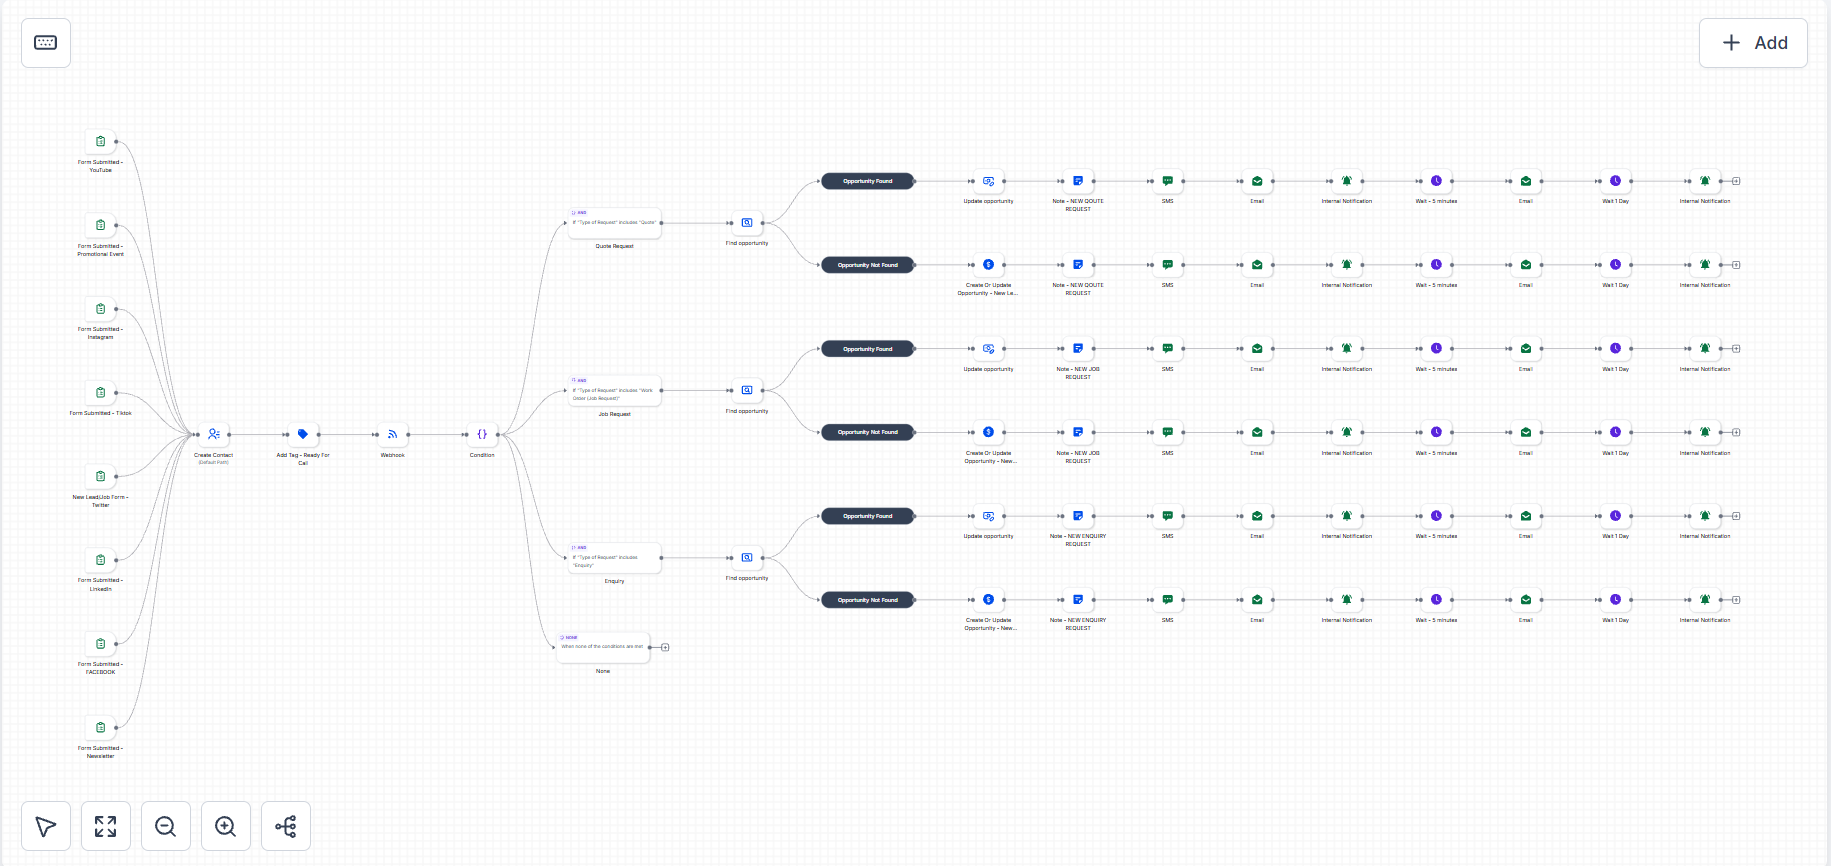Select SMS node in Quote Request Opportunity Found path
This screenshot has width=1831, height=867.
click(x=1168, y=181)
